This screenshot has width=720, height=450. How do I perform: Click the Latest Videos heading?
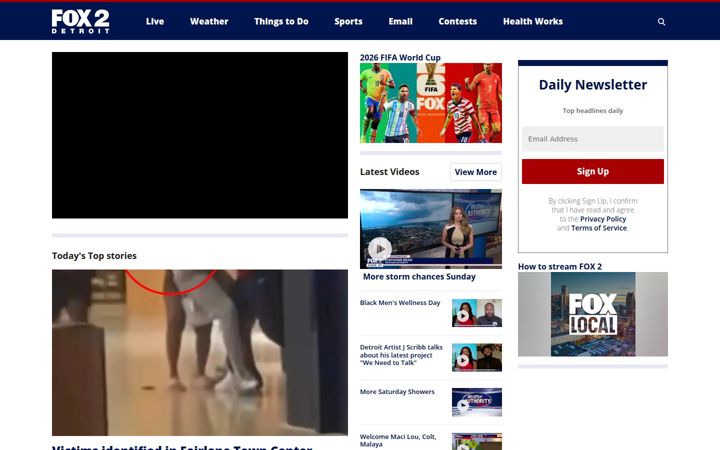389,172
